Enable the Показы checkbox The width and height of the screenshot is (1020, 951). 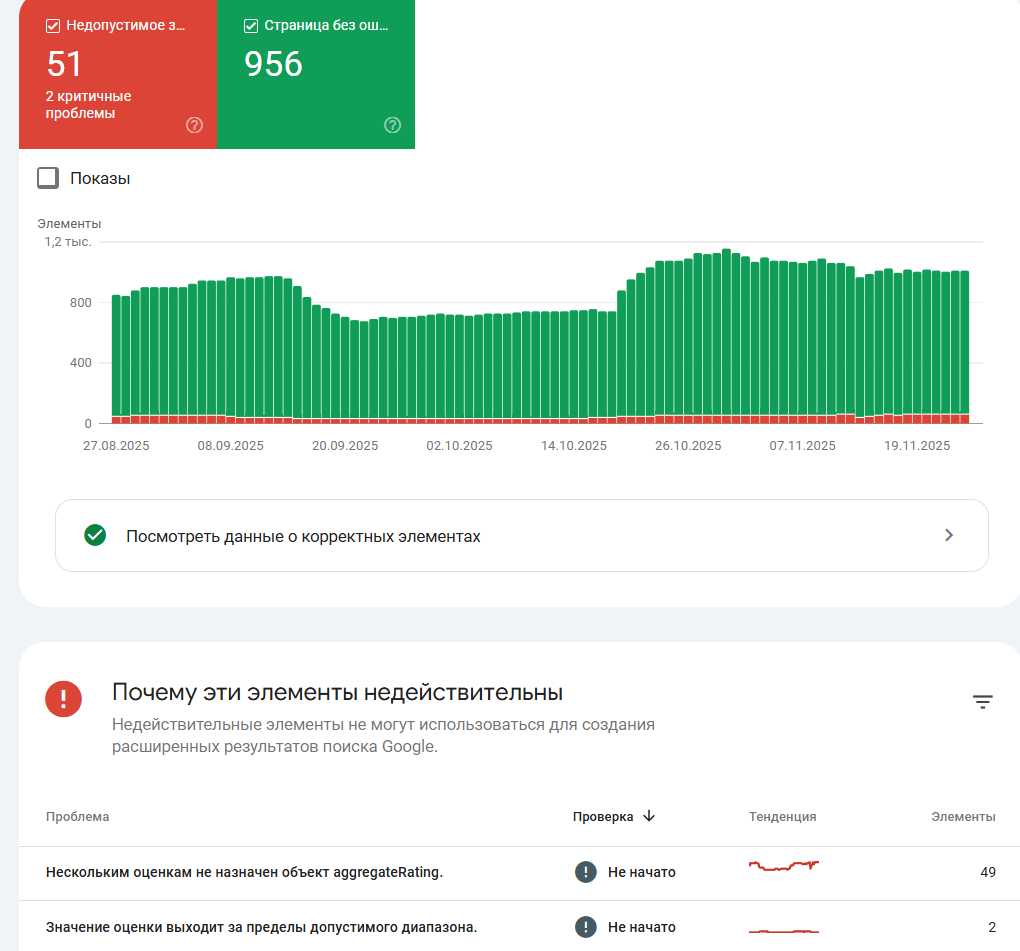click(x=48, y=178)
